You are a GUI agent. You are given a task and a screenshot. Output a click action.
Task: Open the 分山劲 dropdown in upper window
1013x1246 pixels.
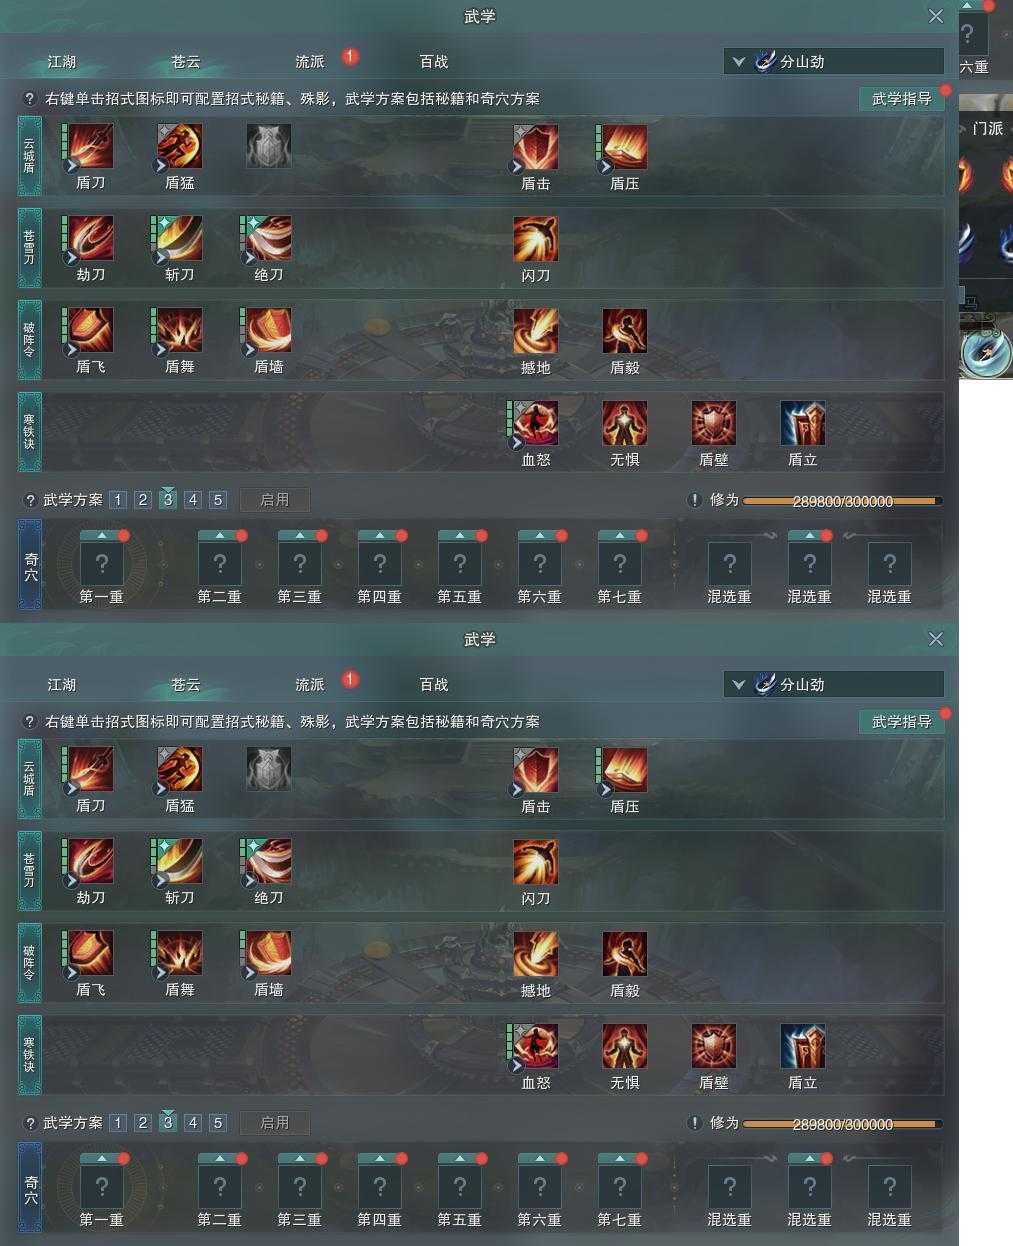pos(834,61)
